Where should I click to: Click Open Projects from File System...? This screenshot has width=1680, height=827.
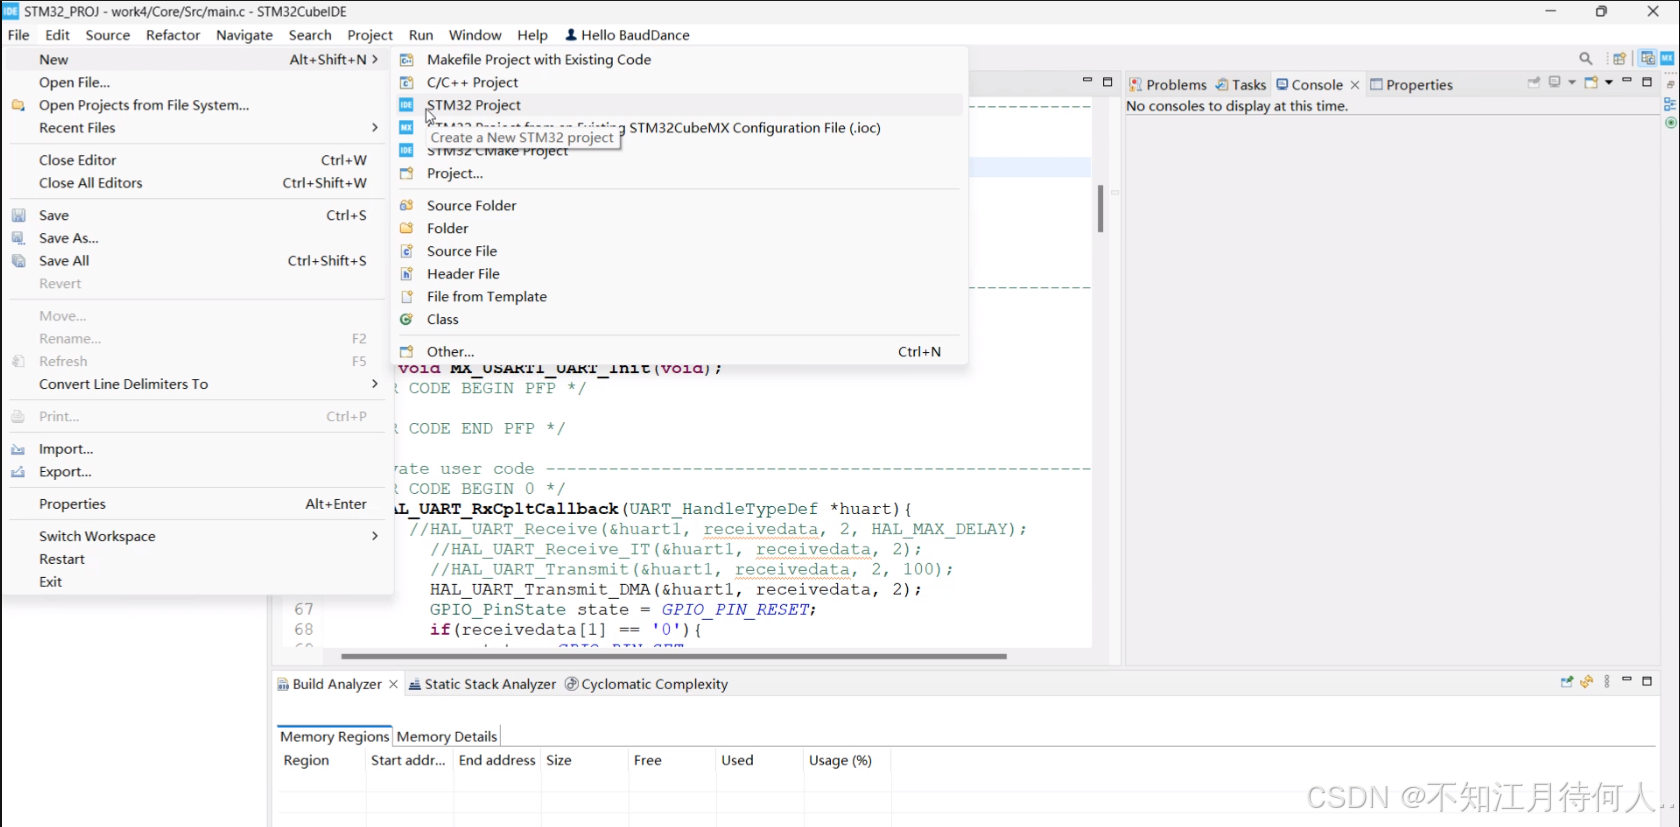(195, 105)
